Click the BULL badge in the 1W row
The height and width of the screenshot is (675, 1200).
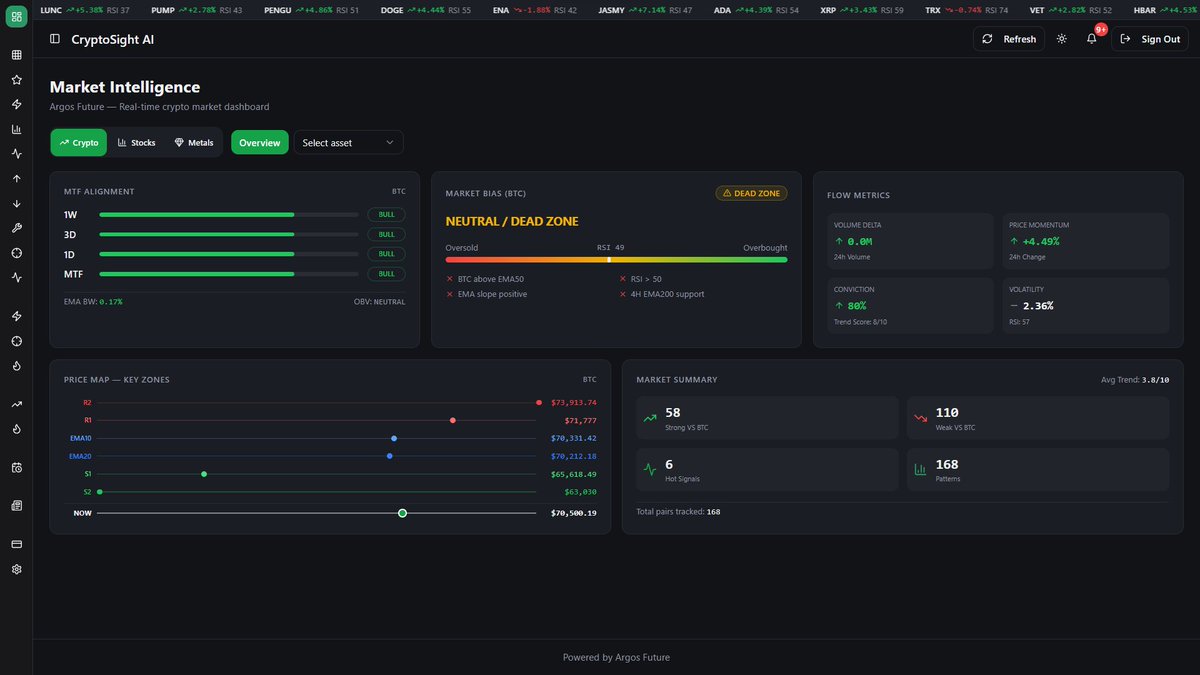click(386, 214)
